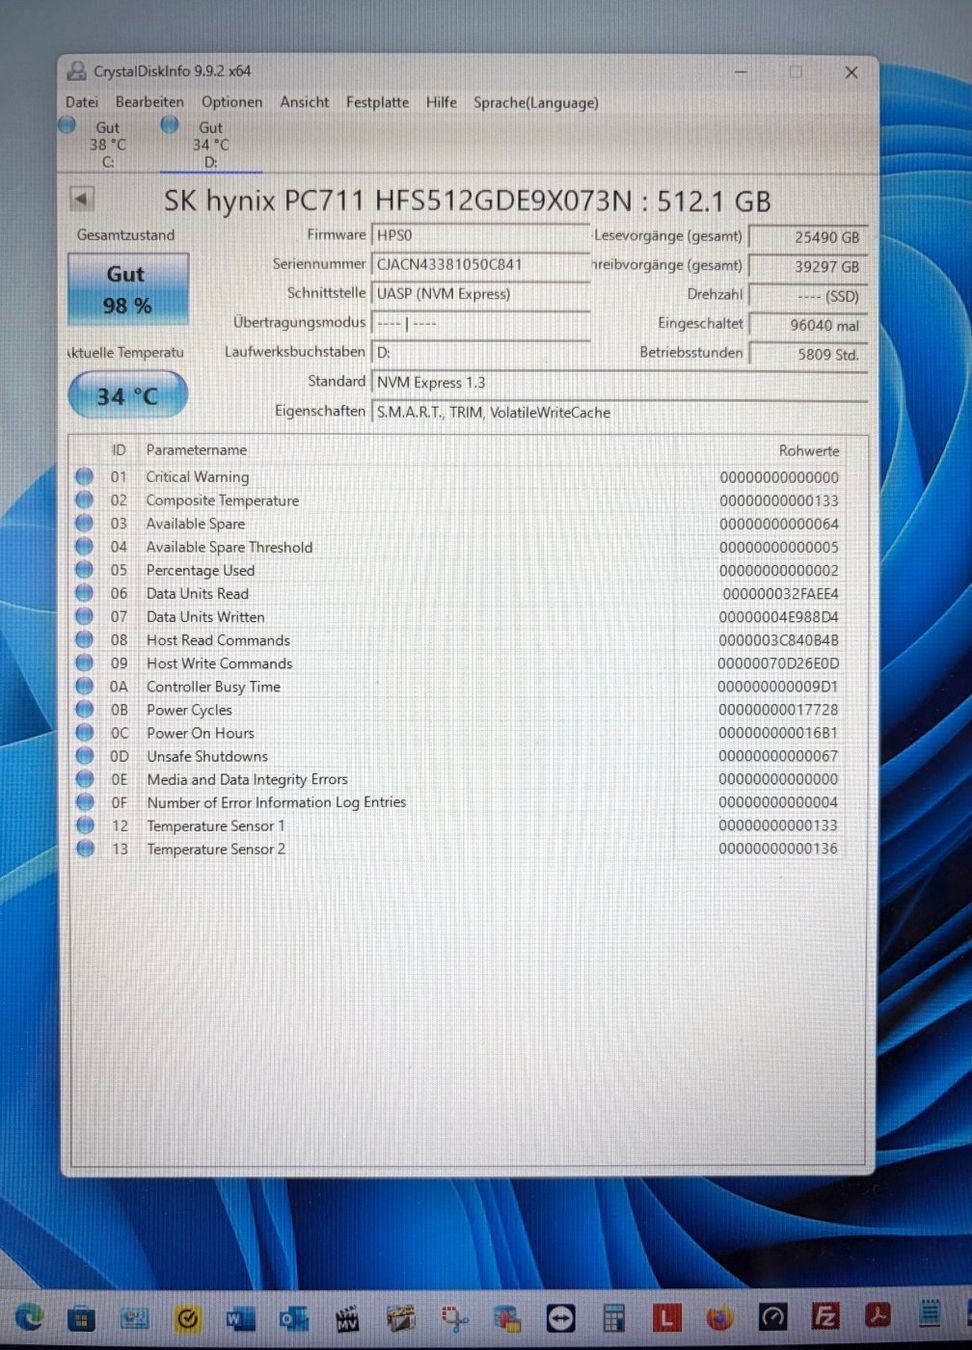The height and width of the screenshot is (1350, 972).
Task: Select drive C: tab showing 38 °C
Action: (105, 144)
